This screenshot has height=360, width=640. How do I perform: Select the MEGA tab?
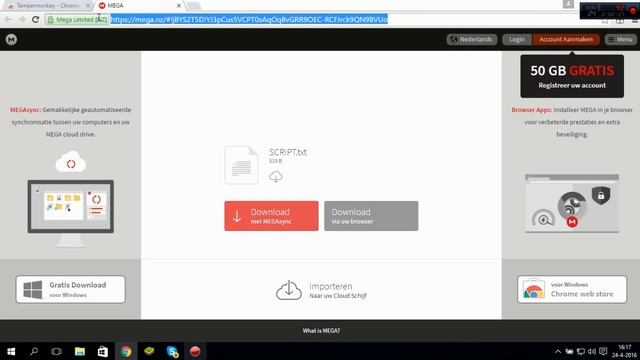pos(139,6)
